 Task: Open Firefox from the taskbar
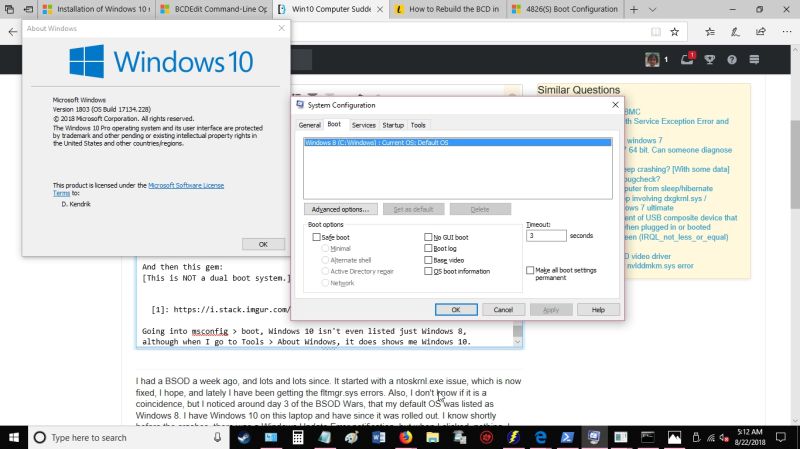406,437
